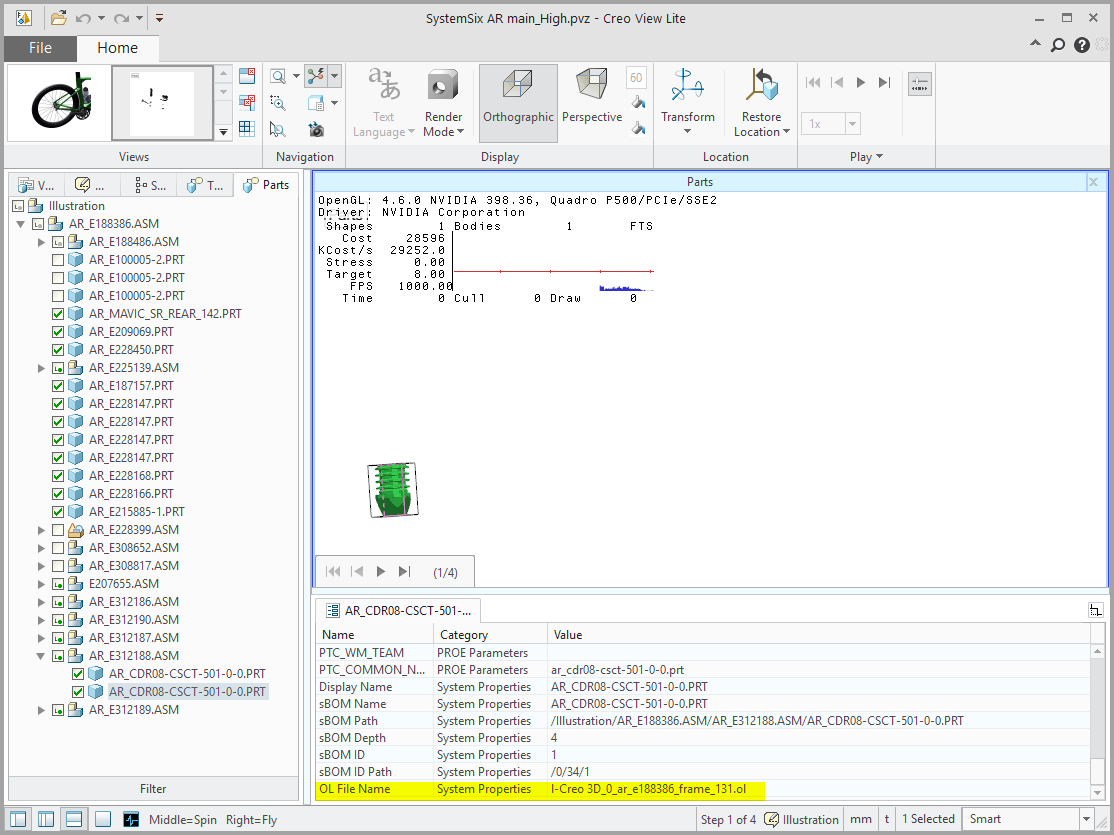Click the search magnifier icon near the help button

pyautogui.click(x=1058, y=45)
